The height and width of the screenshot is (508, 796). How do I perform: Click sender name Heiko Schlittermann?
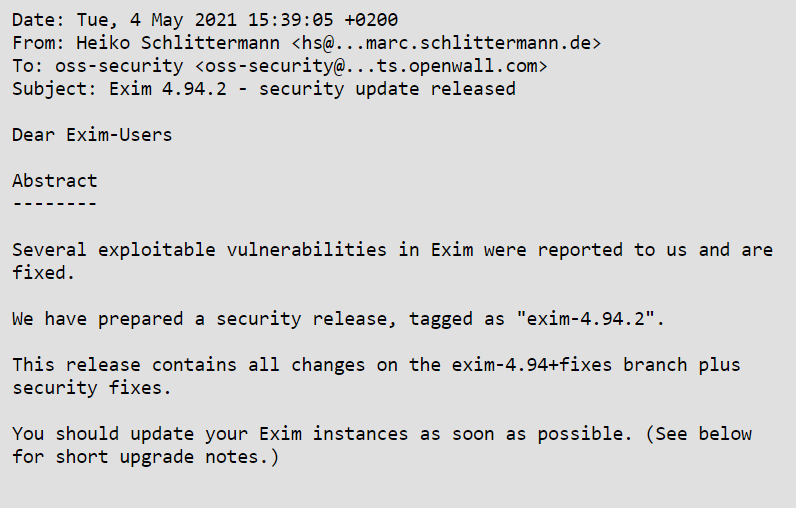coord(178,43)
